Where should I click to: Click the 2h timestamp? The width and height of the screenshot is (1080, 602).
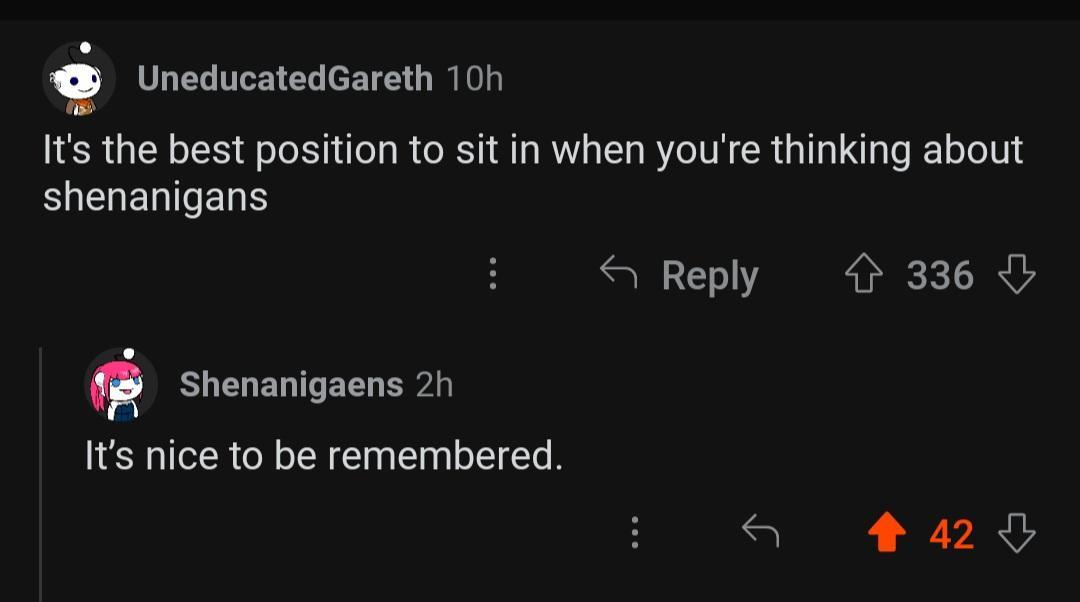tap(434, 385)
